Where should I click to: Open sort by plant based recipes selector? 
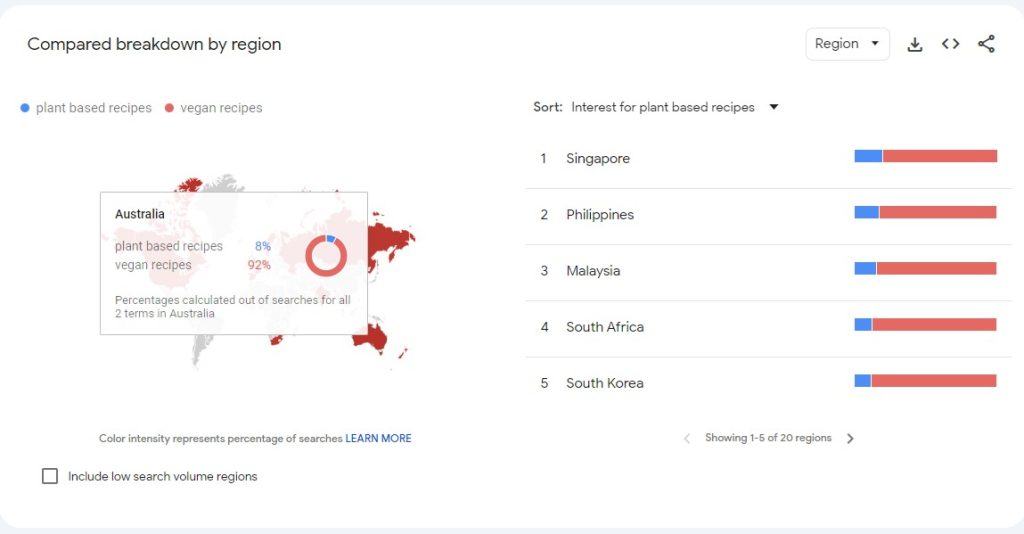pyautogui.click(x=662, y=107)
